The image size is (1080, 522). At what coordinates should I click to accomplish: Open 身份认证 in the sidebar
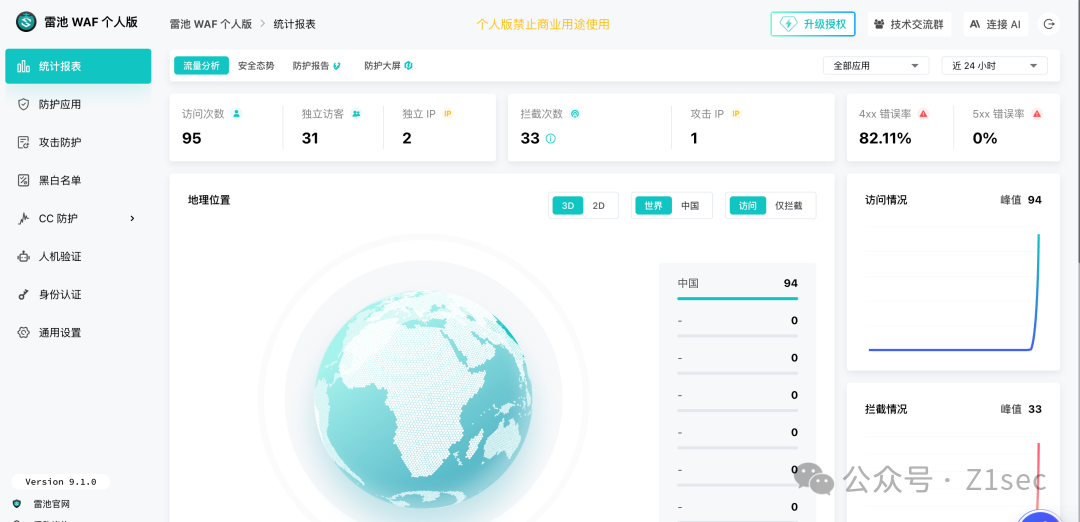coord(79,295)
